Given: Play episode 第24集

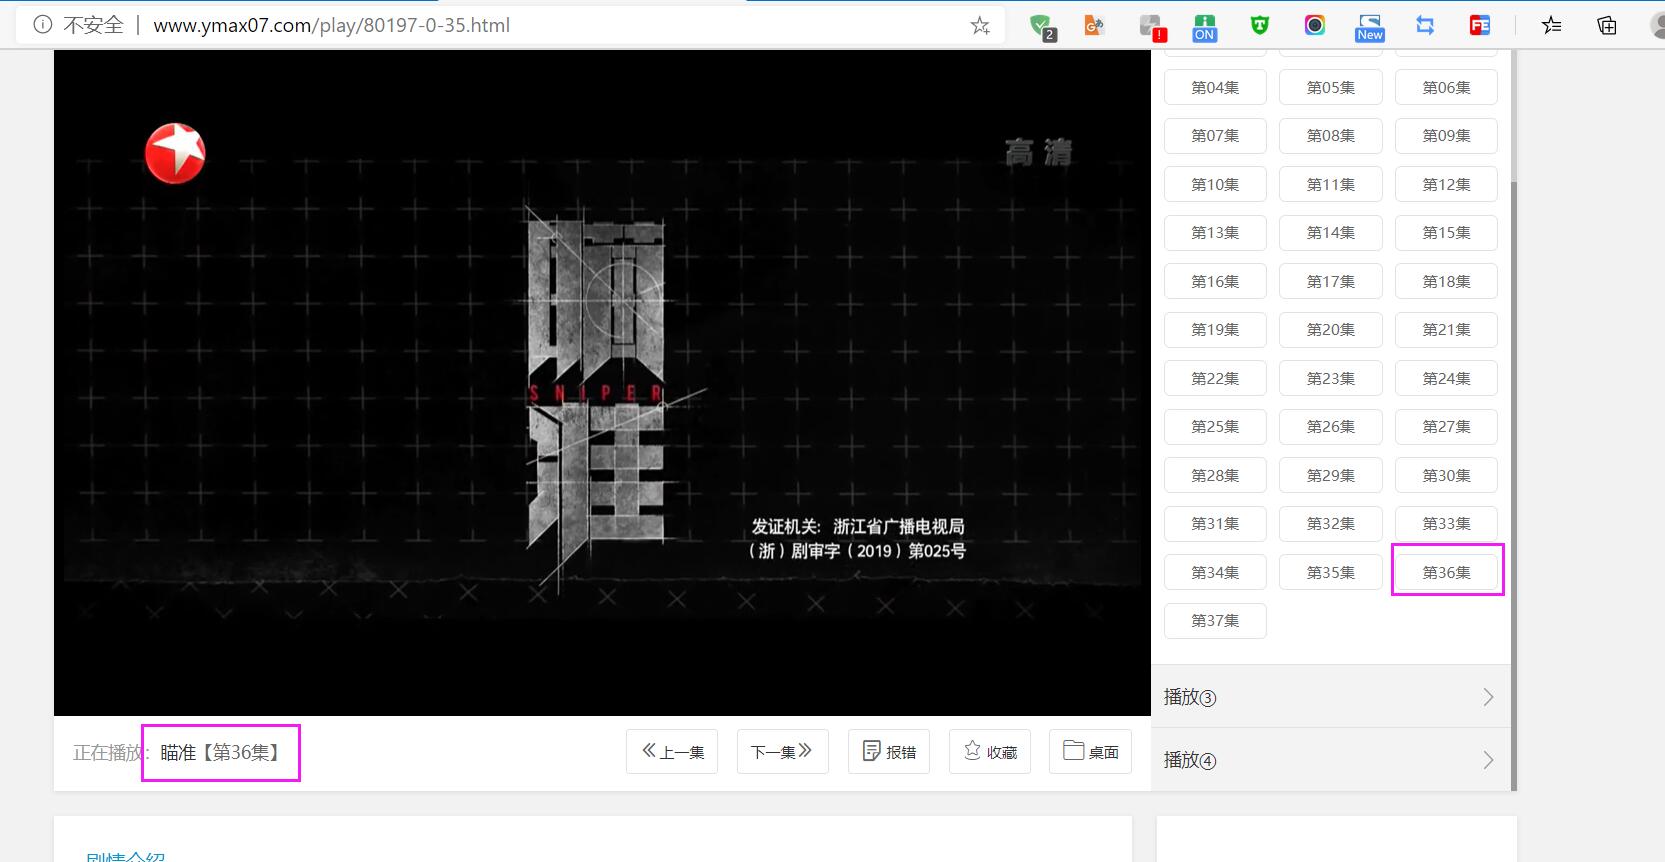Looking at the screenshot, I should pyautogui.click(x=1447, y=378).
